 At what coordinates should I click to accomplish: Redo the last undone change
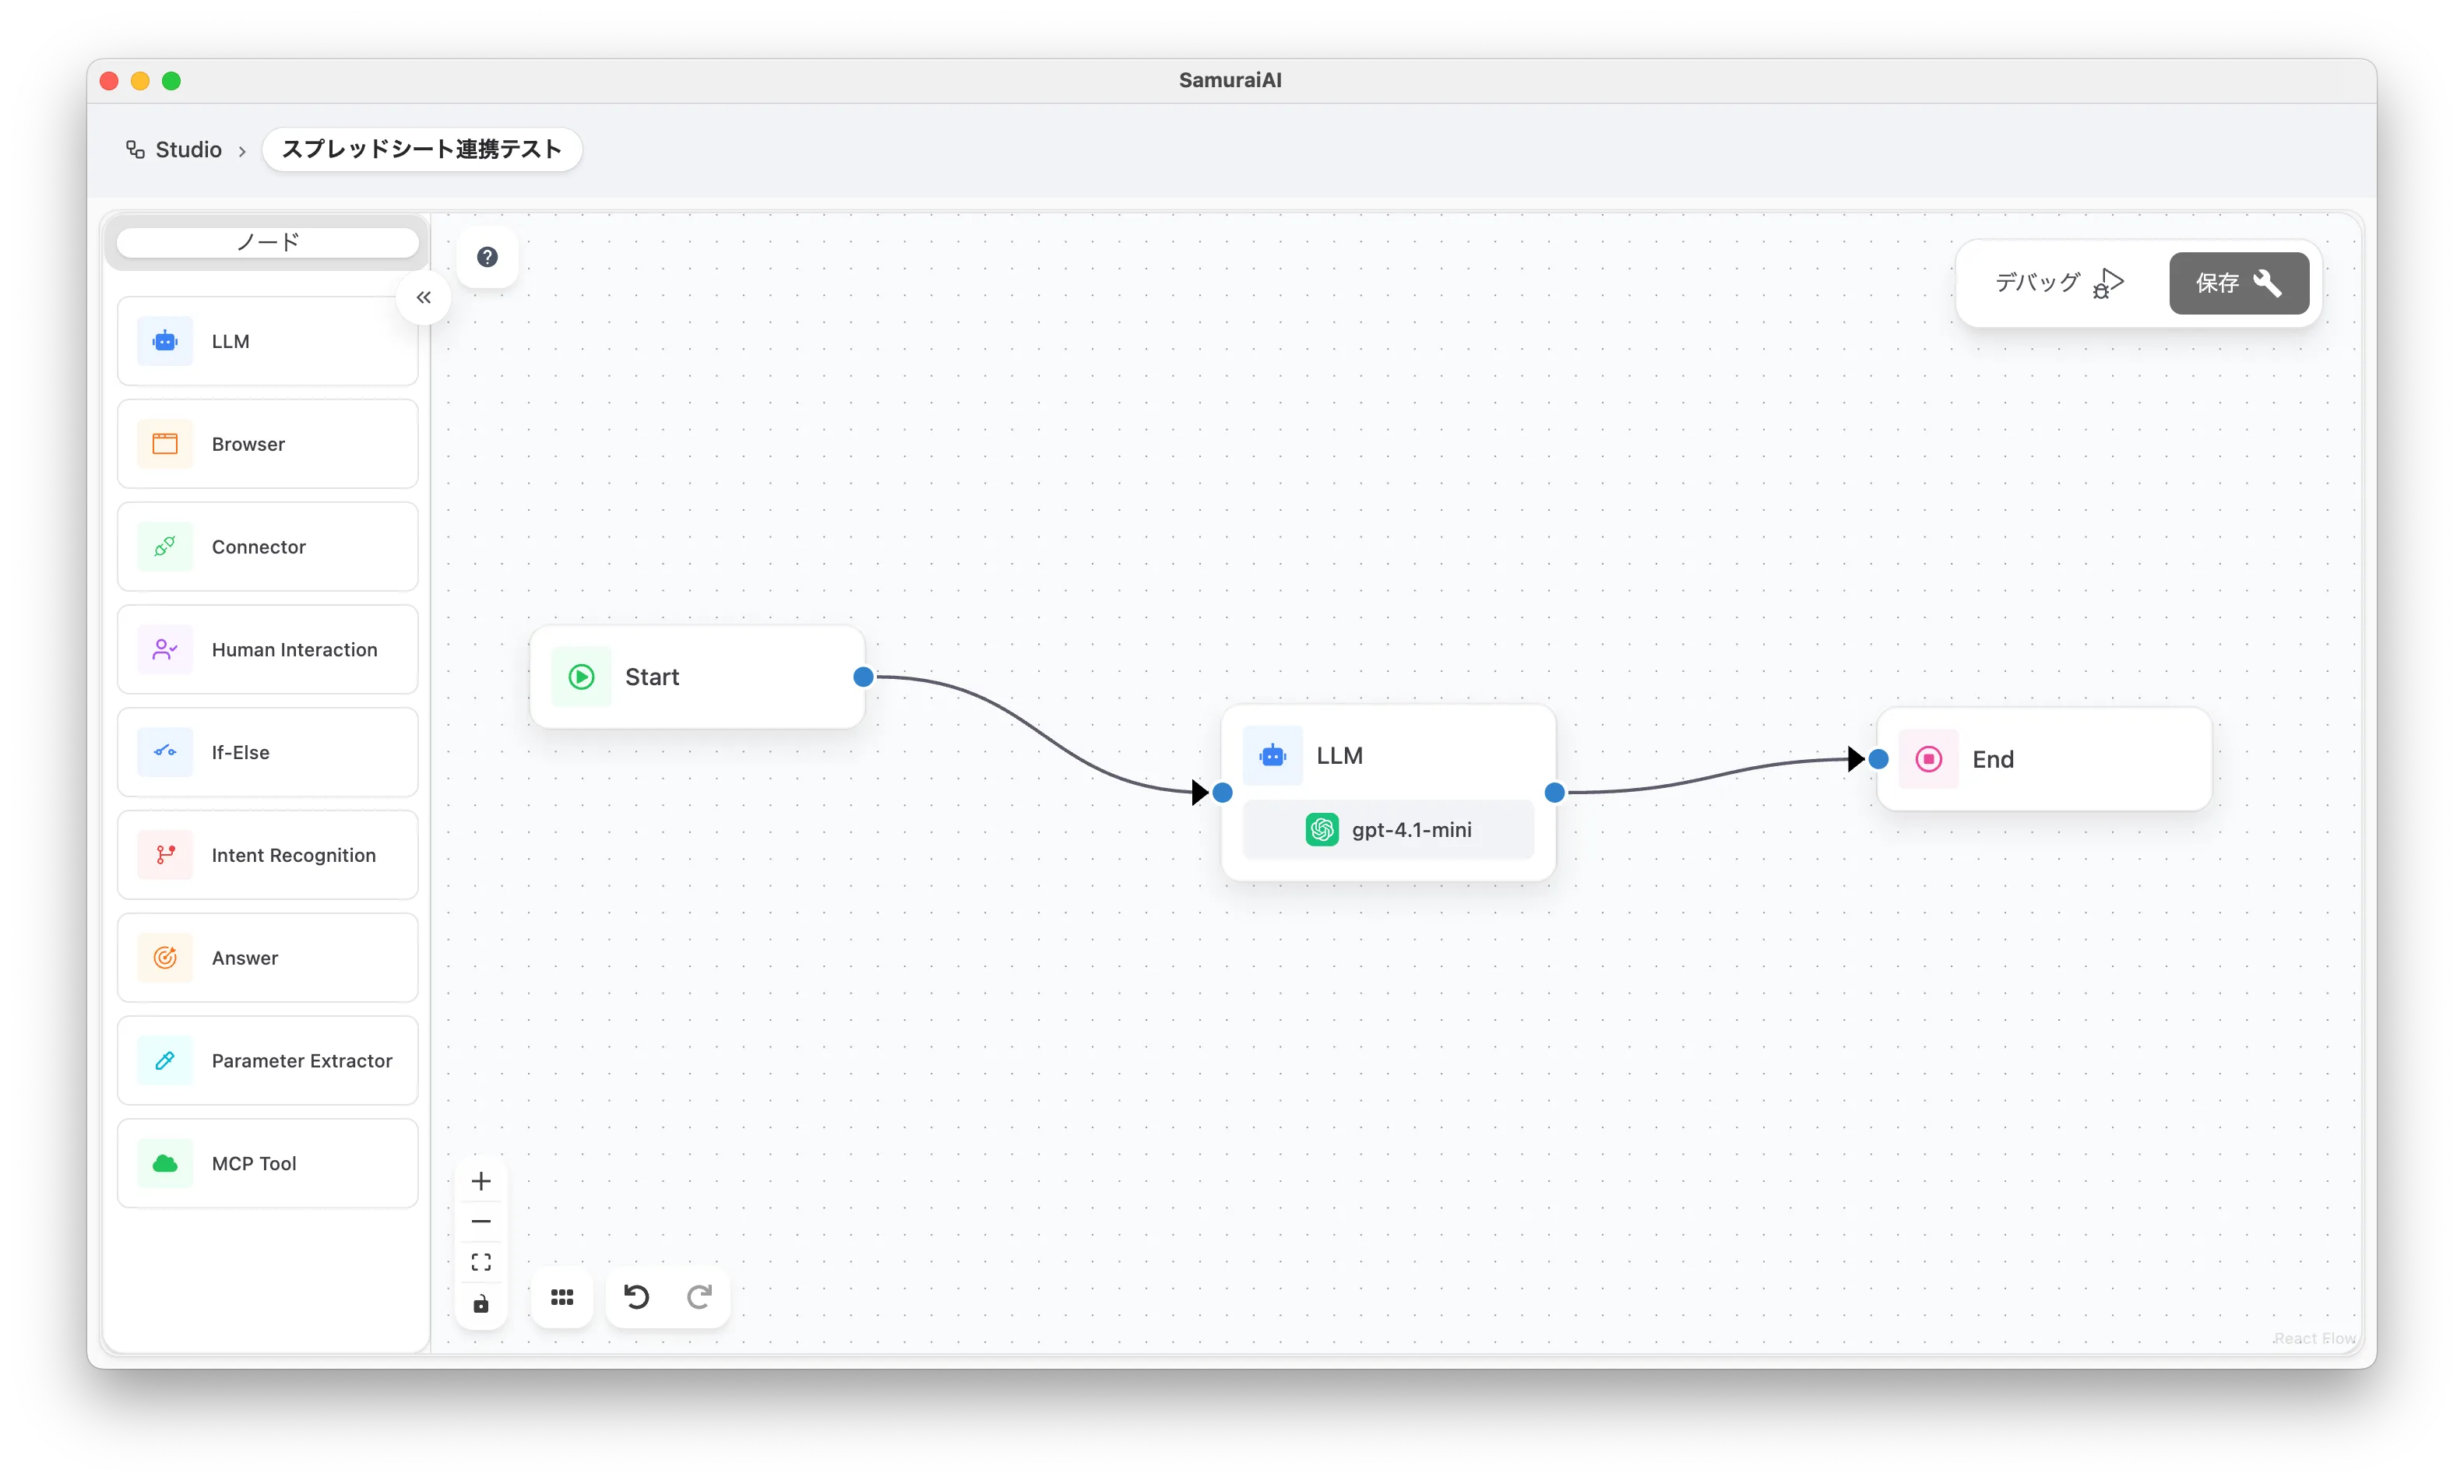point(699,1297)
